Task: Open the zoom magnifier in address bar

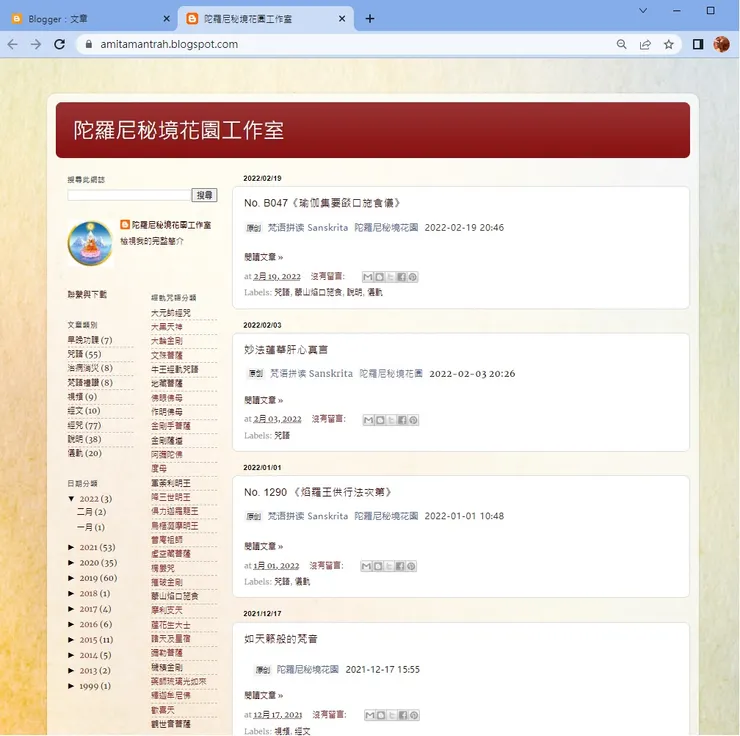Action: point(622,44)
